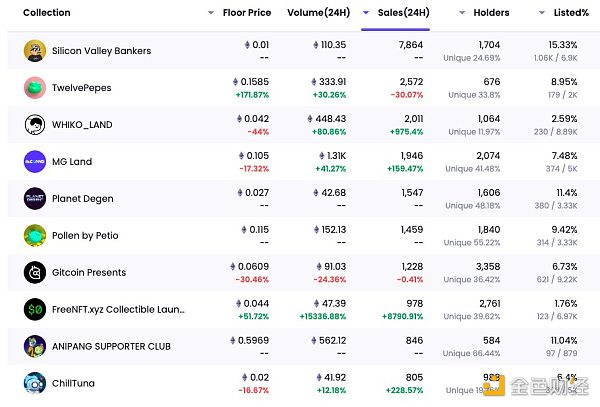
Task: Click the MG Land collection icon
Action: click(35, 161)
